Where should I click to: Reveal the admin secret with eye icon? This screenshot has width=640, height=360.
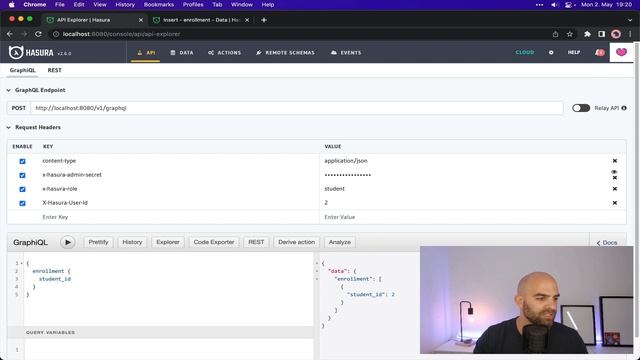point(614,172)
